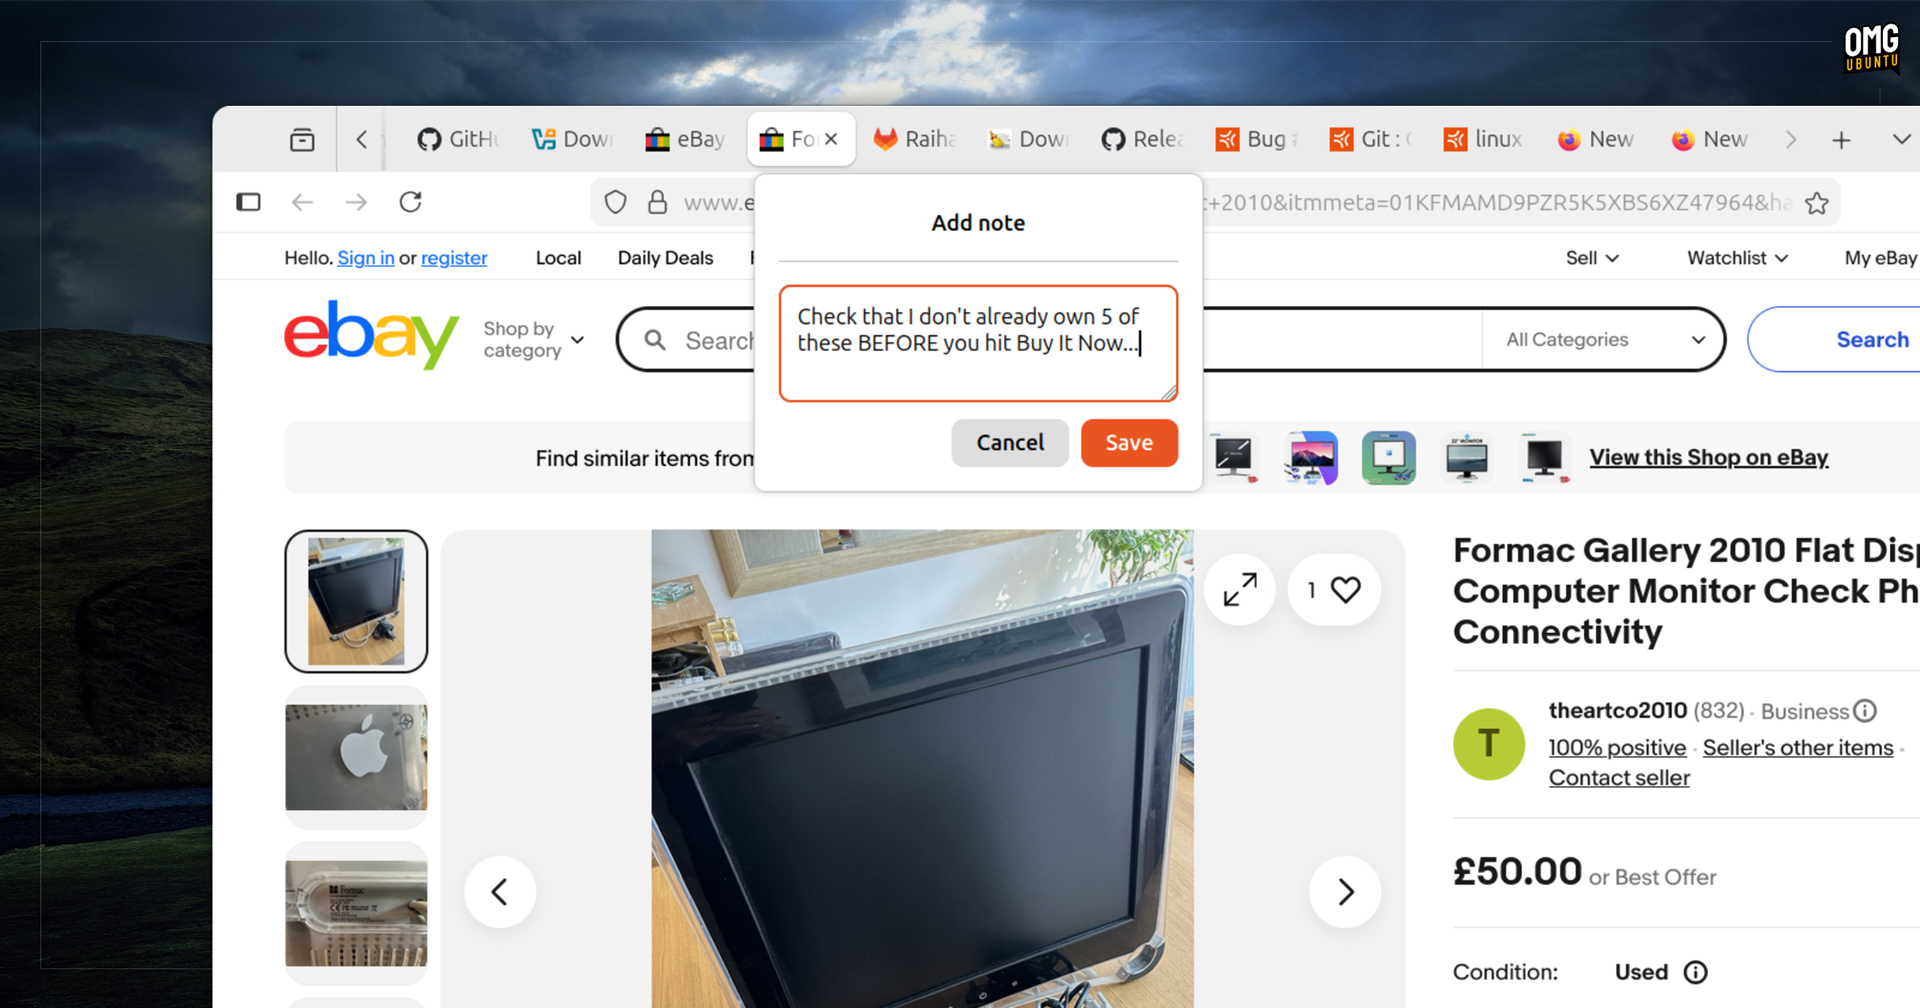This screenshot has height=1008, width=1920.
Task: Switch to the Raiha GitLab tab
Action: [x=915, y=140]
